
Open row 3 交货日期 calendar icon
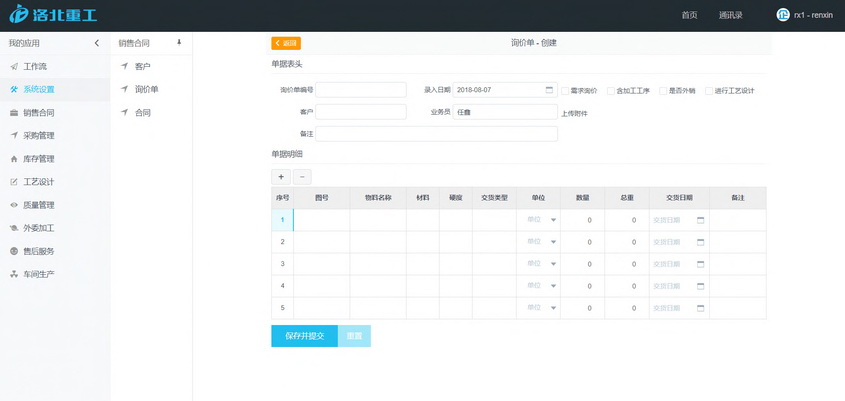tap(700, 264)
